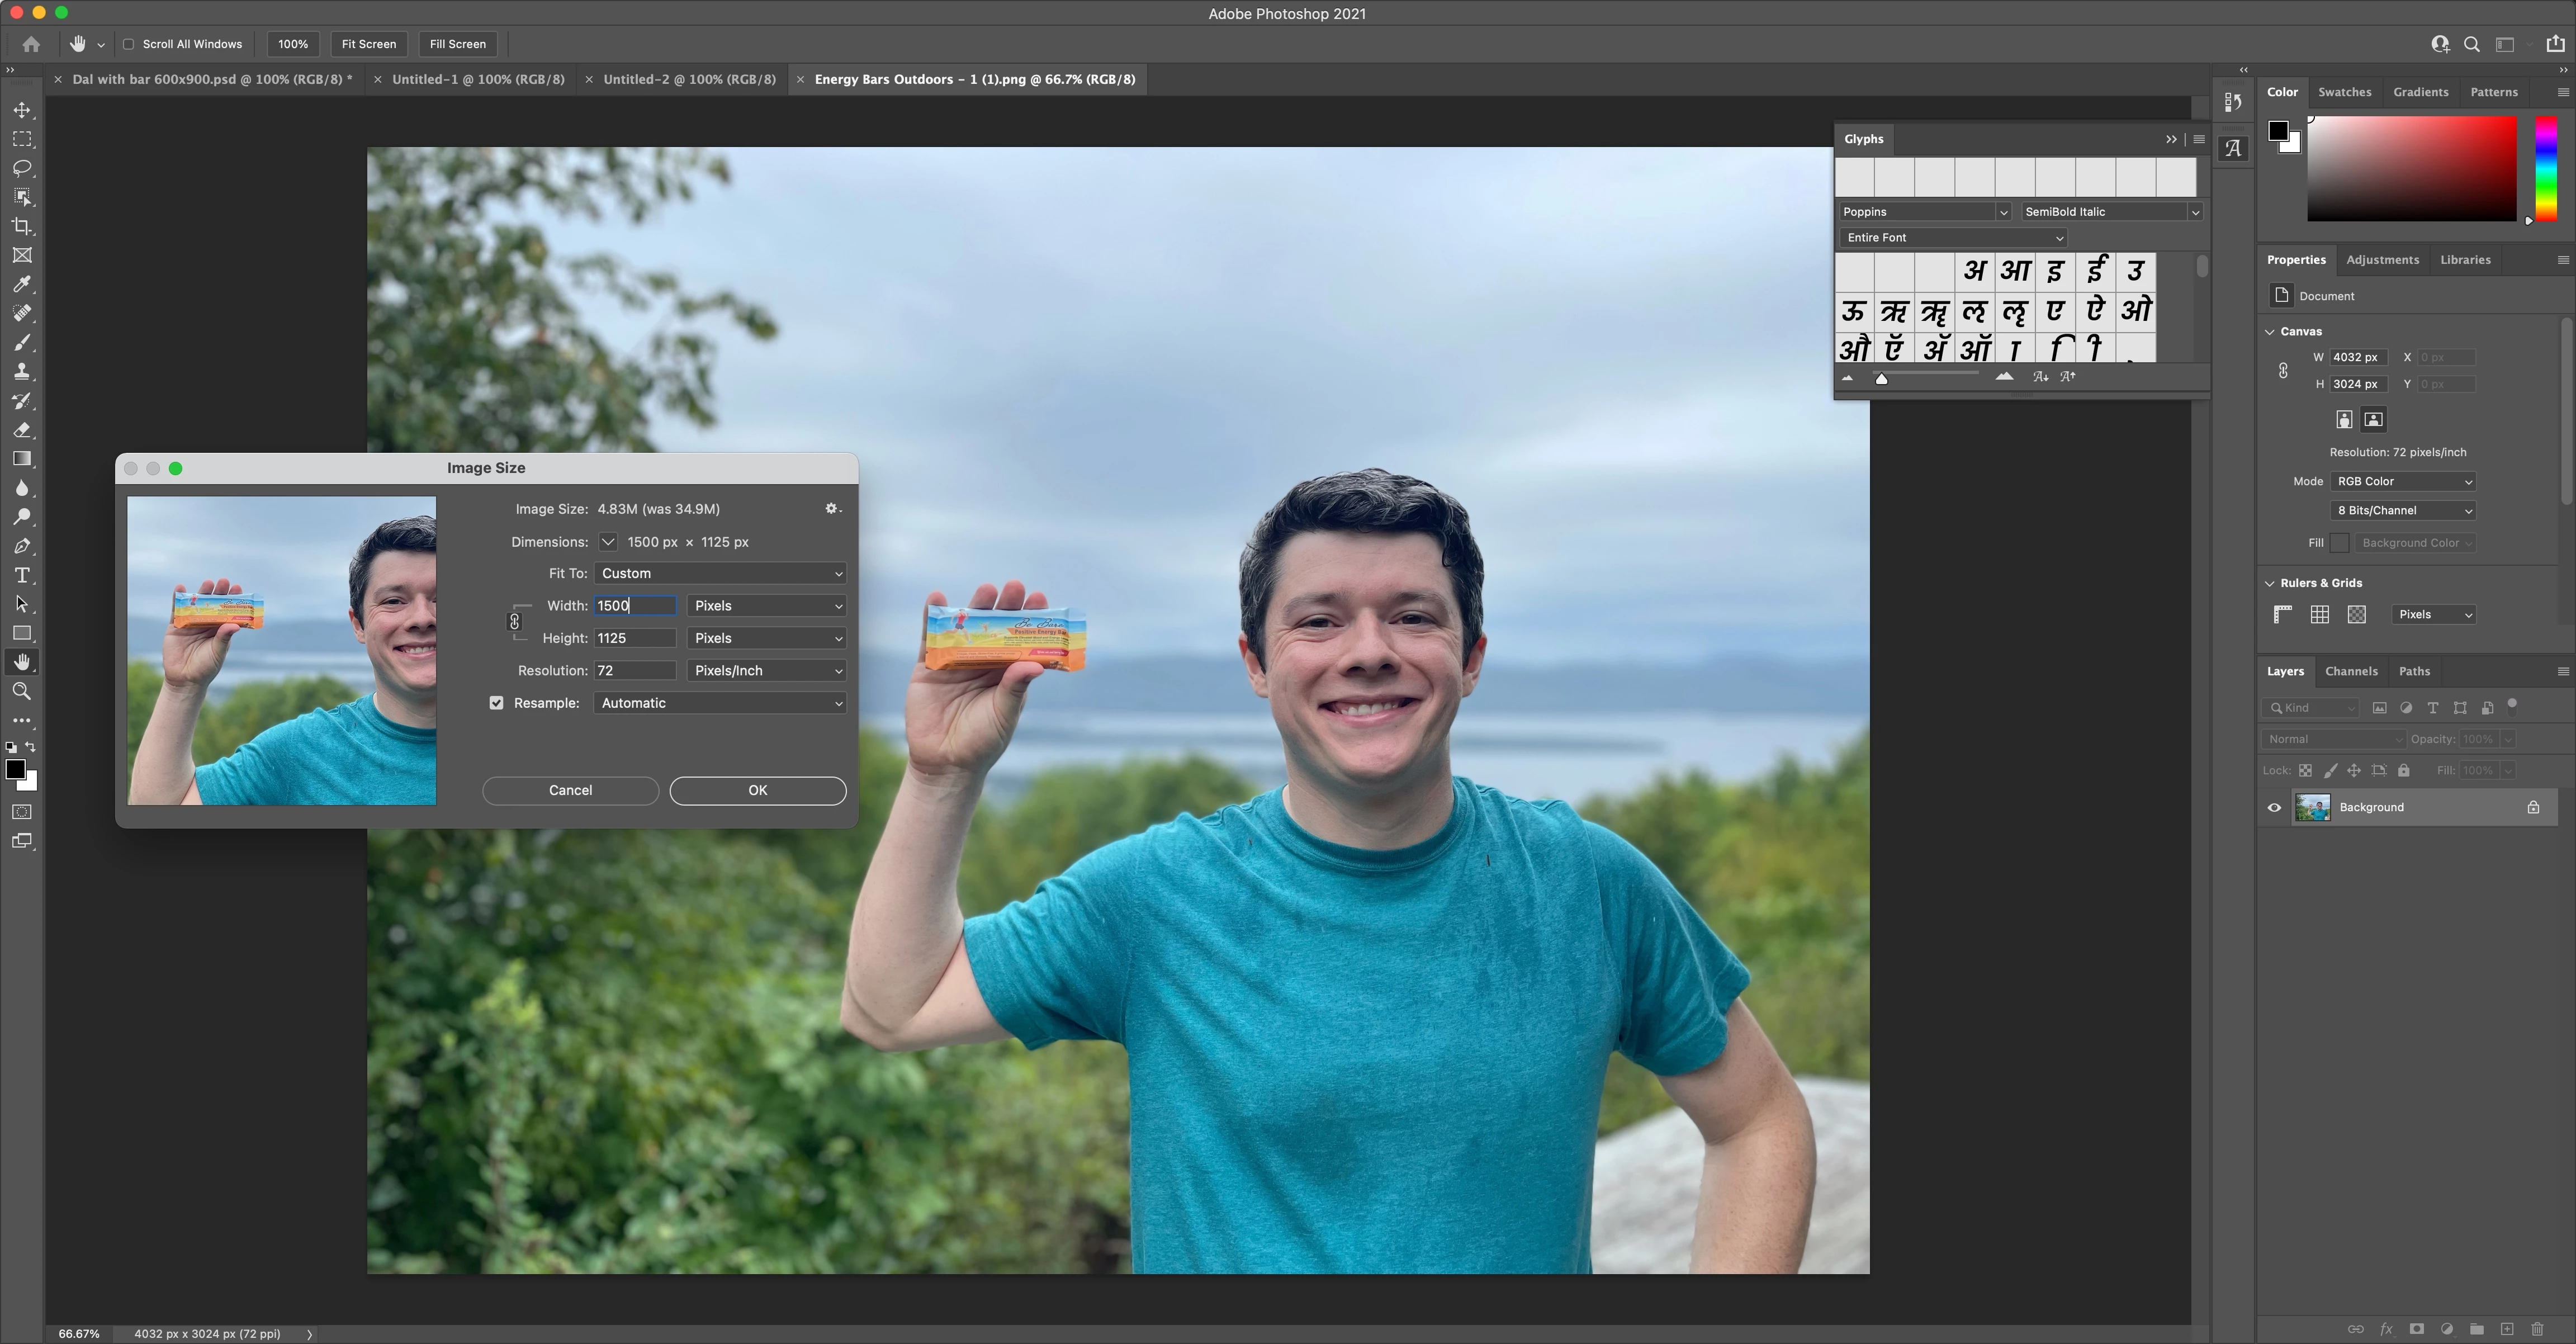Select the Pen tool
The height and width of the screenshot is (1344, 2576).
point(22,546)
